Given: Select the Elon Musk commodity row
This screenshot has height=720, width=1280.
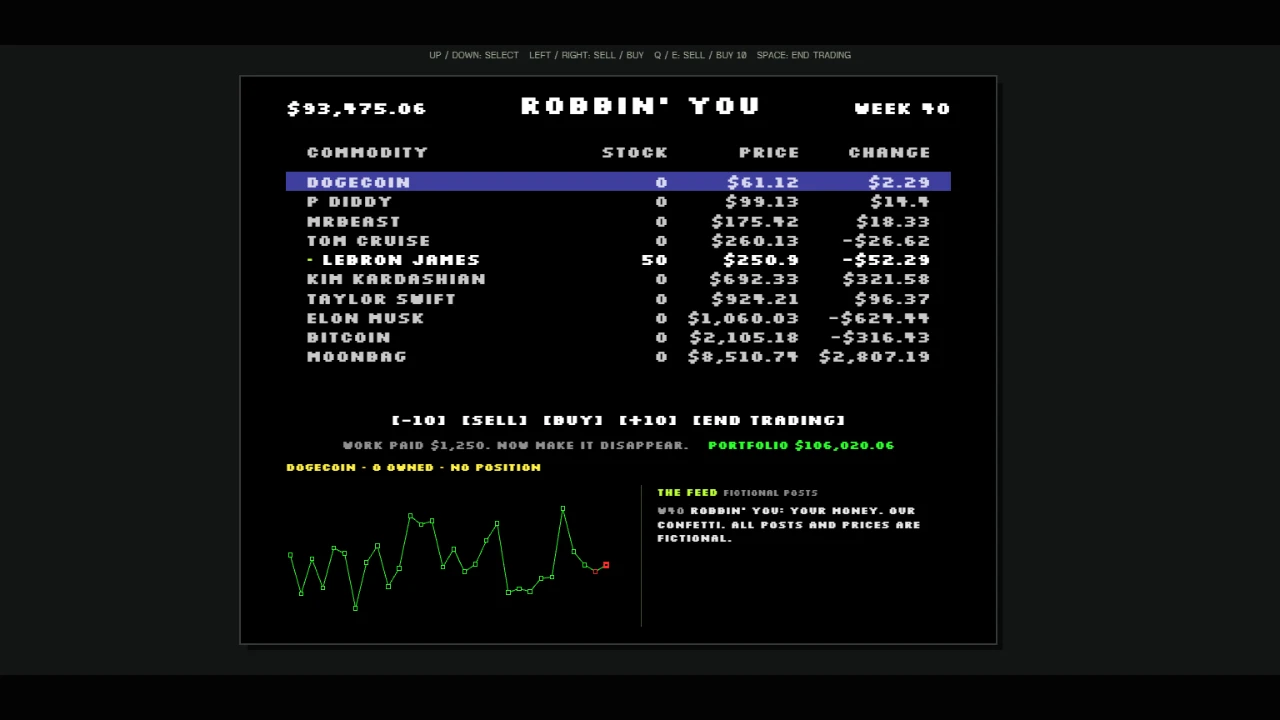Looking at the screenshot, I should pos(618,318).
